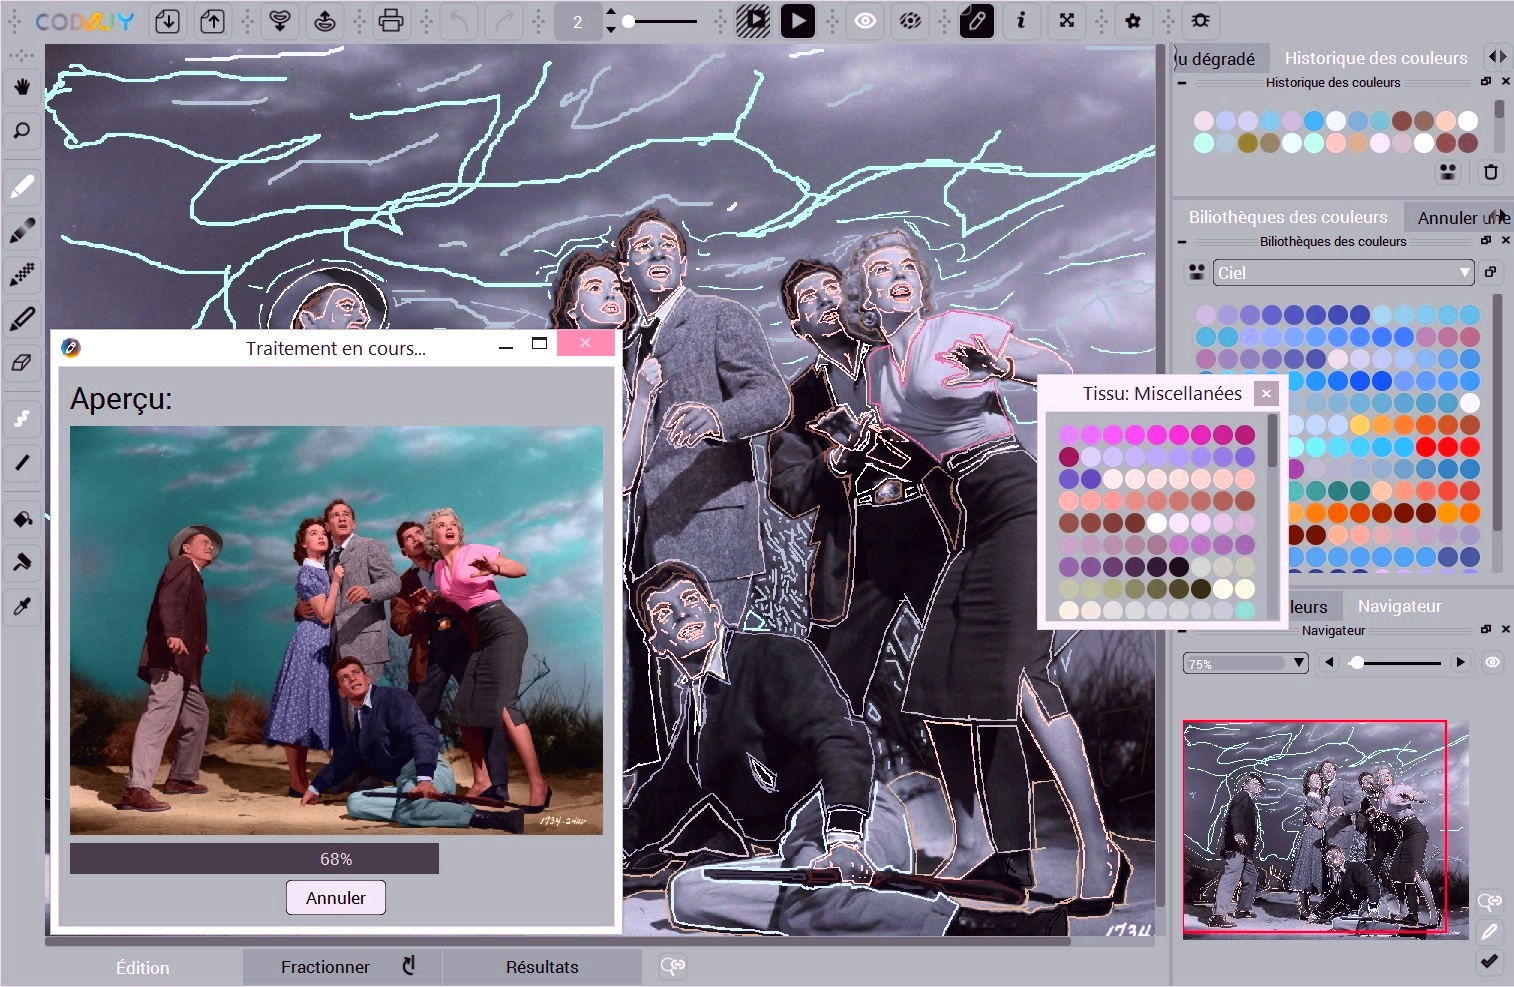This screenshot has height=987, width=1514.
Task: Switch to Historique des couleurs tab
Action: click(1376, 58)
